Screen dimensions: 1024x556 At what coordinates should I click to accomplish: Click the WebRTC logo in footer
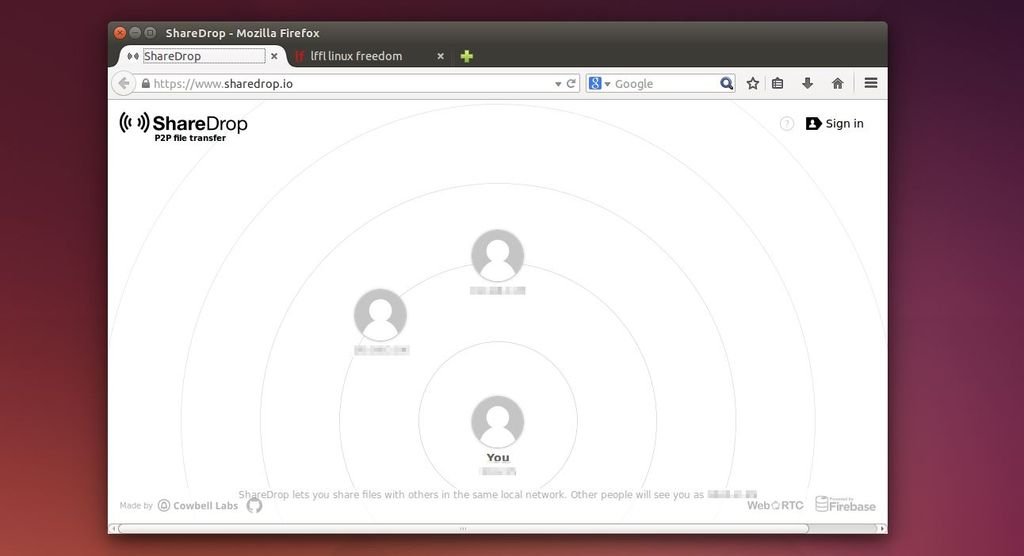[775, 505]
